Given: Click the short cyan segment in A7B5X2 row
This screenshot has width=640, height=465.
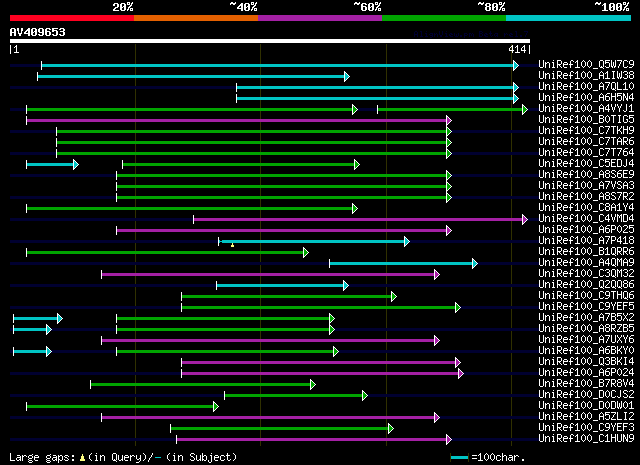Looking at the screenshot, I should tap(38, 319).
